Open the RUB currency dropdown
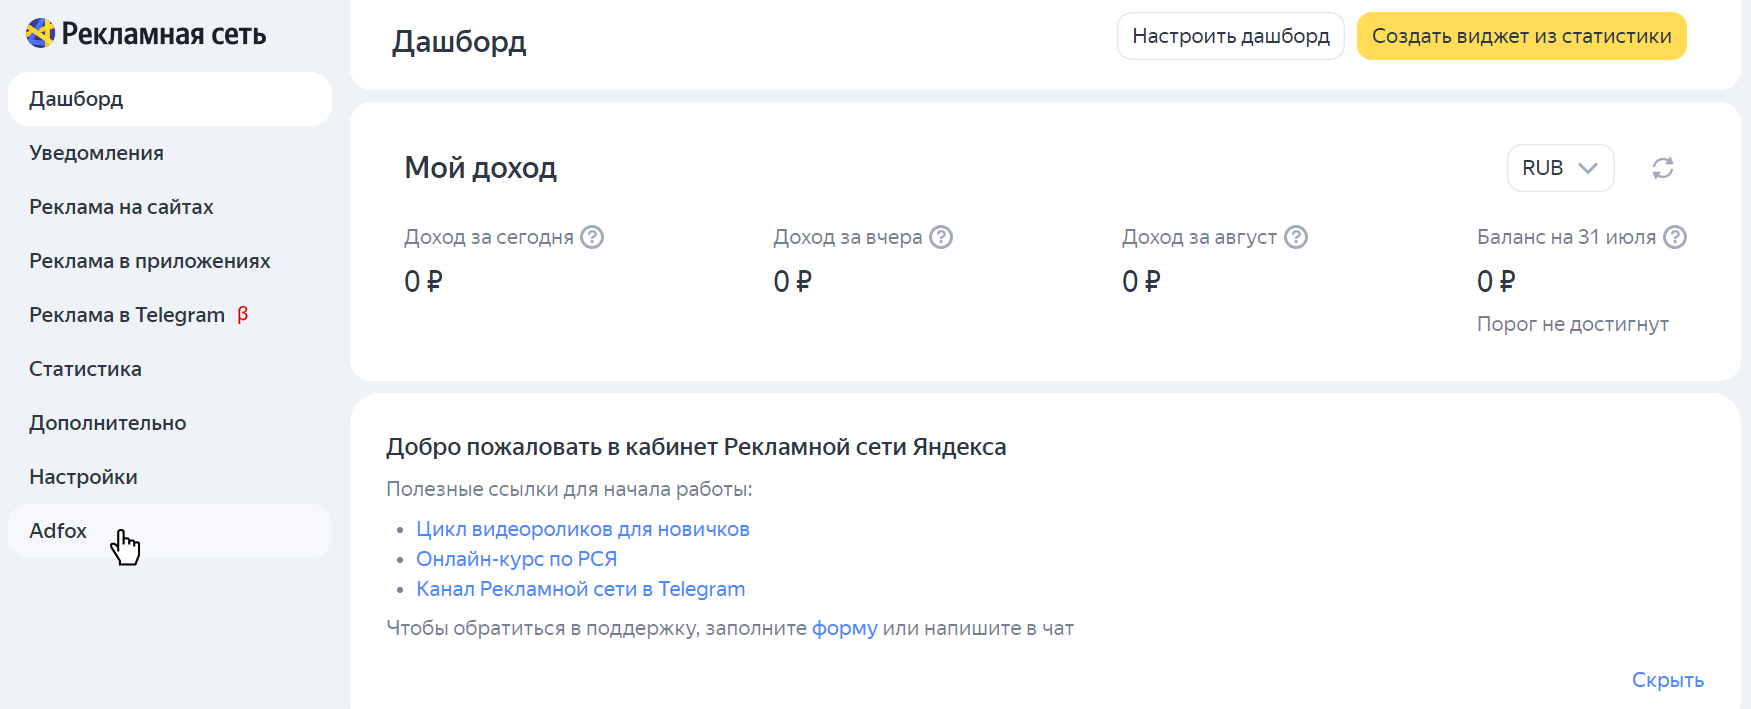This screenshot has width=1751, height=709. (x=1560, y=168)
